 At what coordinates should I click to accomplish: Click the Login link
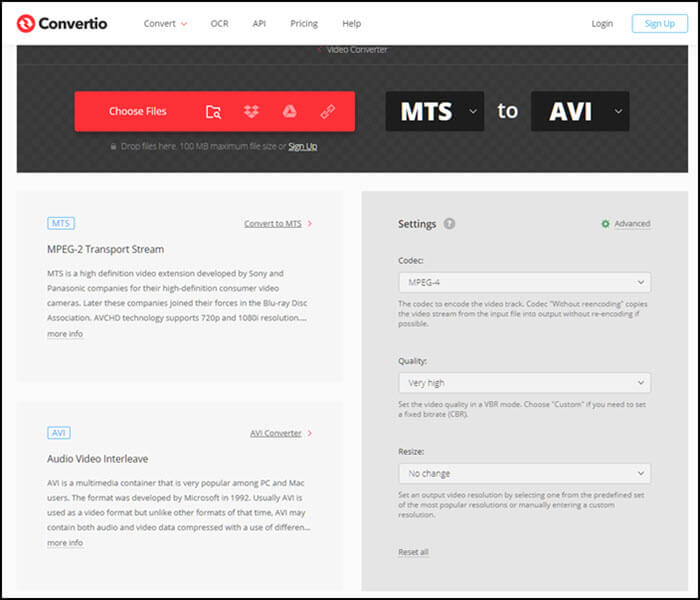pos(602,23)
